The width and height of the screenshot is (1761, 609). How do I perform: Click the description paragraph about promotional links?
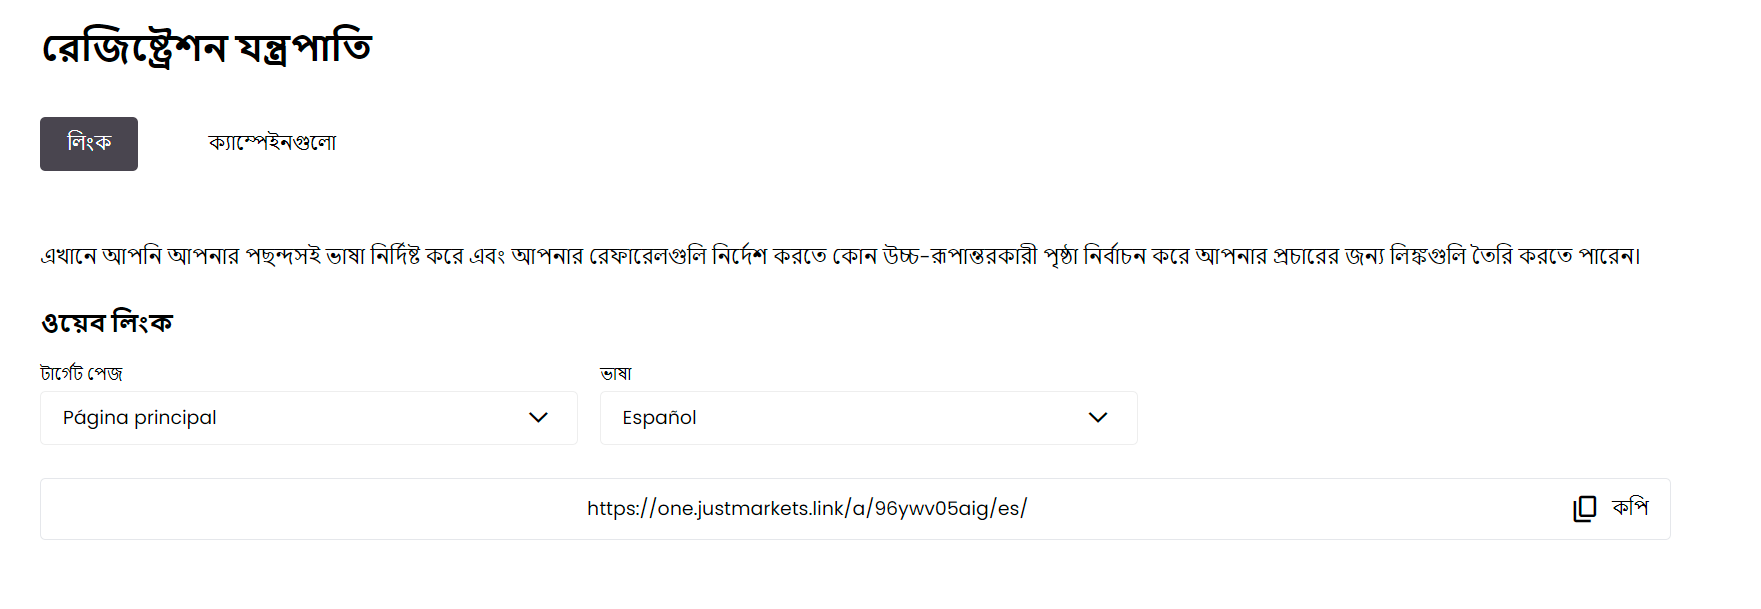[841, 256]
